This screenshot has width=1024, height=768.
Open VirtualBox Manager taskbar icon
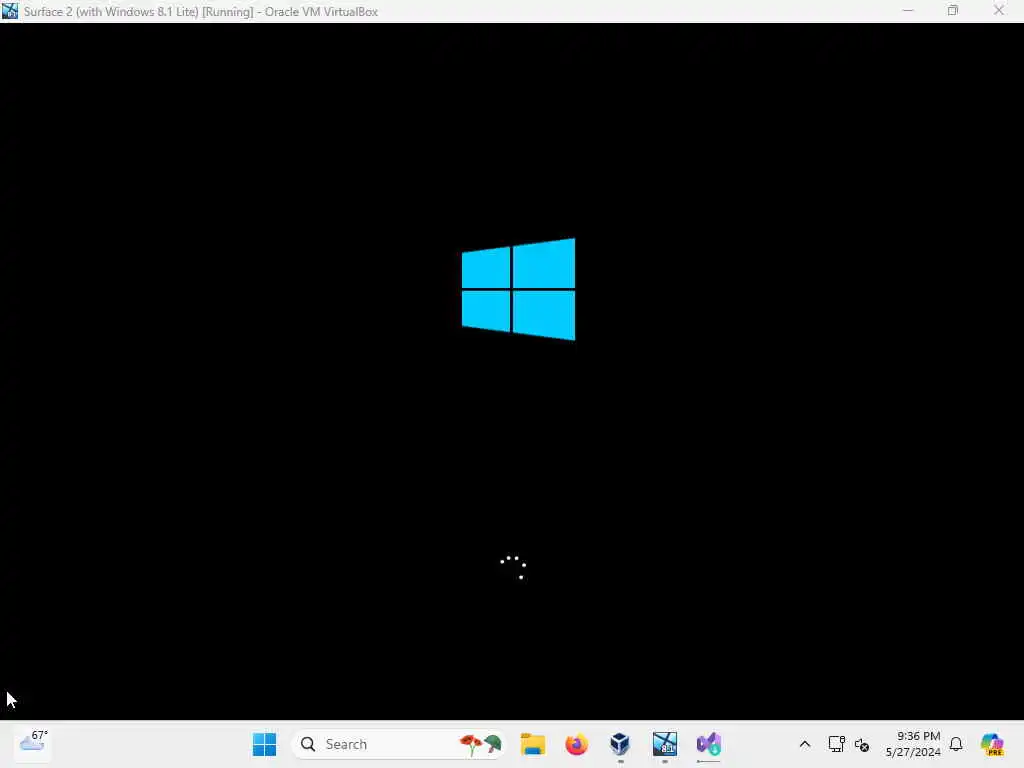(x=620, y=744)
